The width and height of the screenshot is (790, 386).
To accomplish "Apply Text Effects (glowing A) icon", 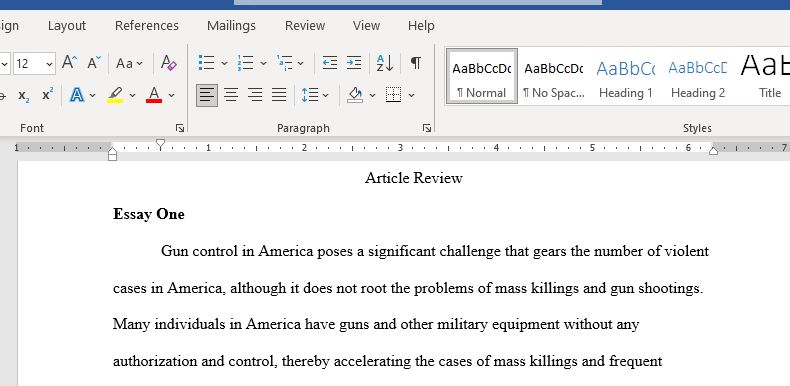I will [x=77, y=95].
